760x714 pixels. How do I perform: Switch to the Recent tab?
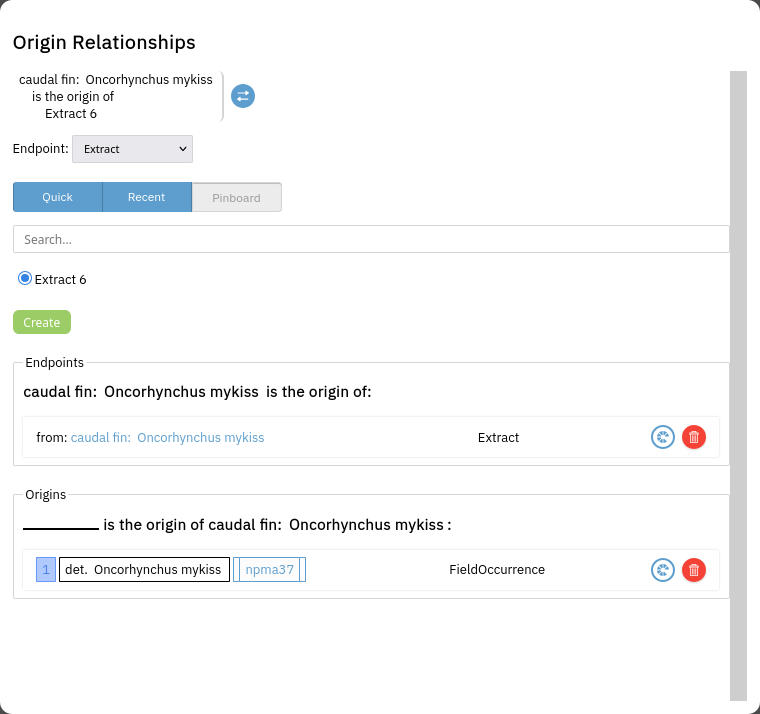[x=146, y=197]
